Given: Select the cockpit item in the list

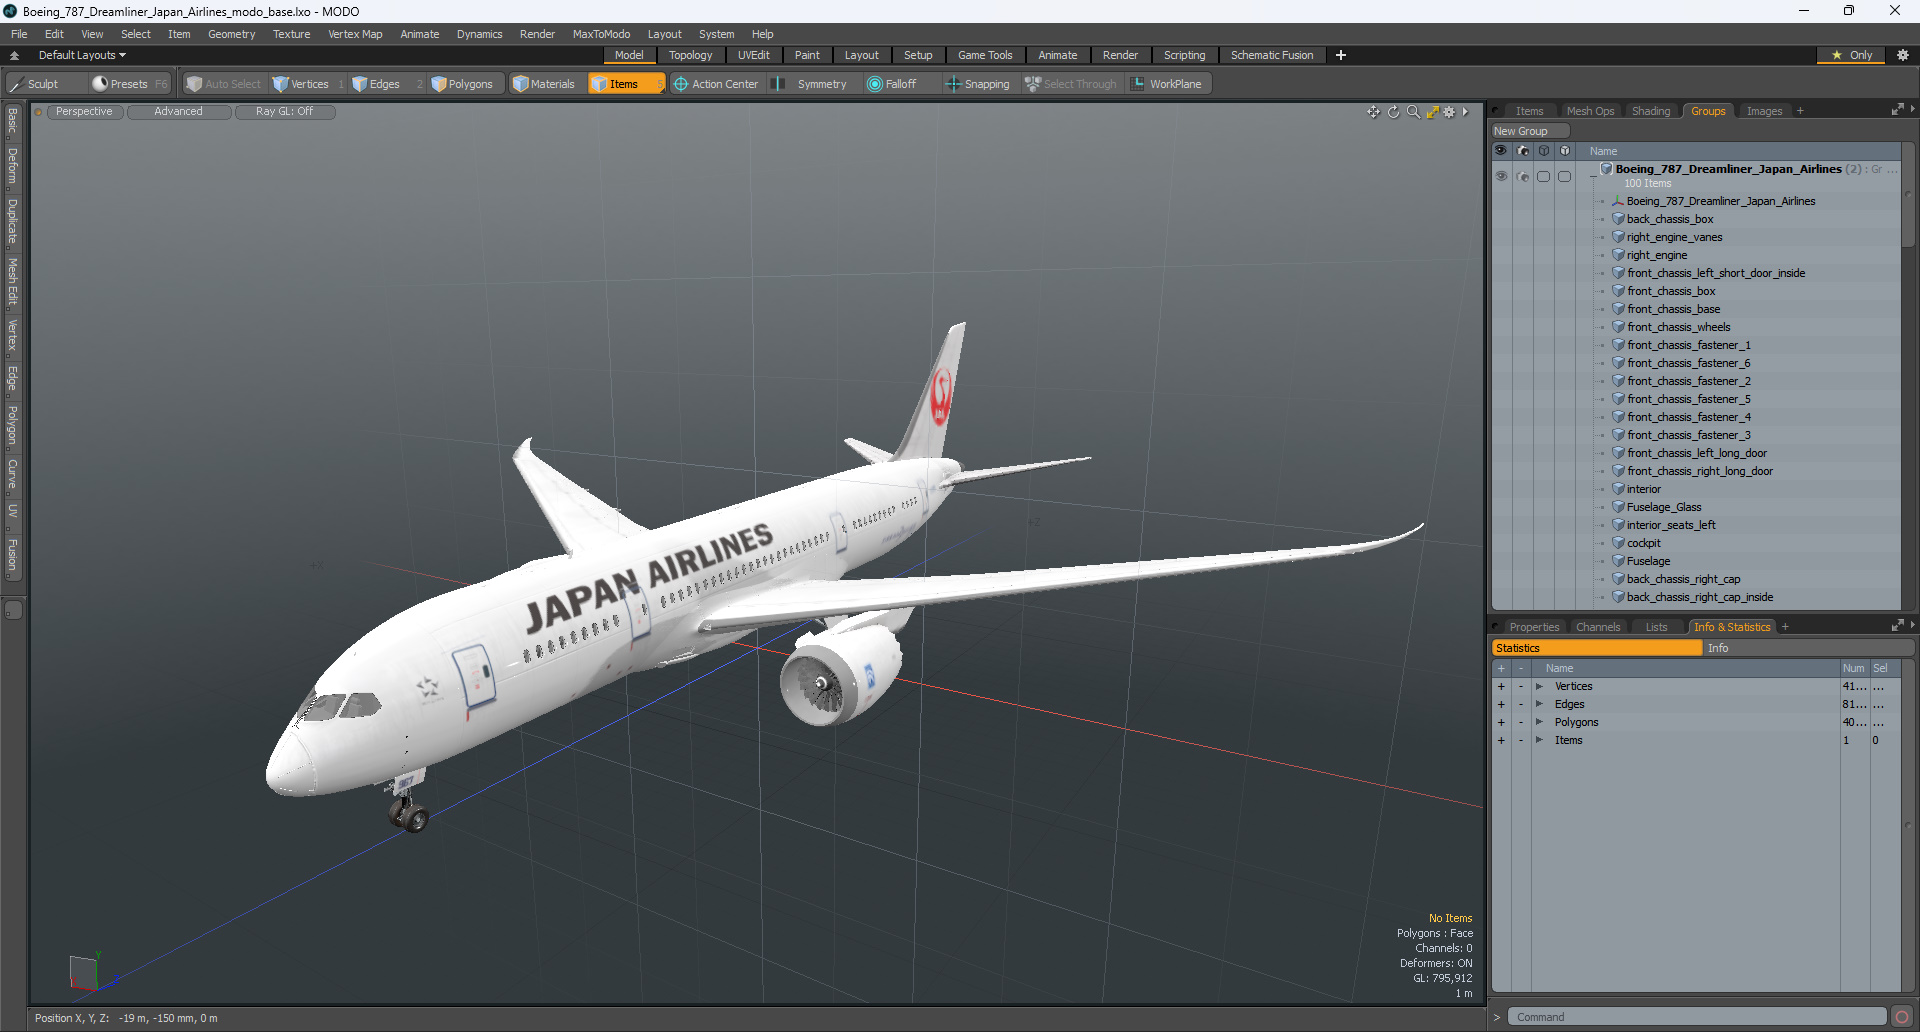Looking at the screenshot, I should pyautogui.click(x=1643, y=543).
